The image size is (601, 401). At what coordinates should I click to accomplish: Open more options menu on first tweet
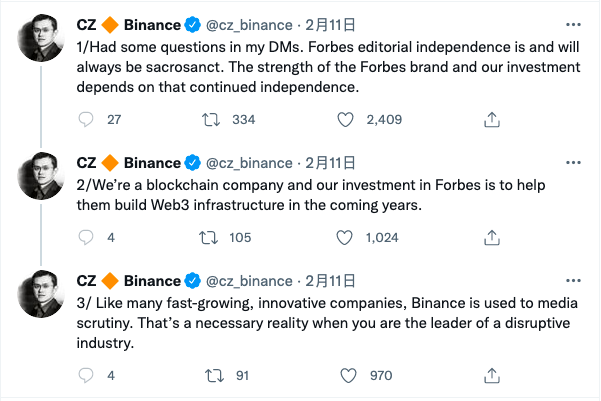coord(573,25)
